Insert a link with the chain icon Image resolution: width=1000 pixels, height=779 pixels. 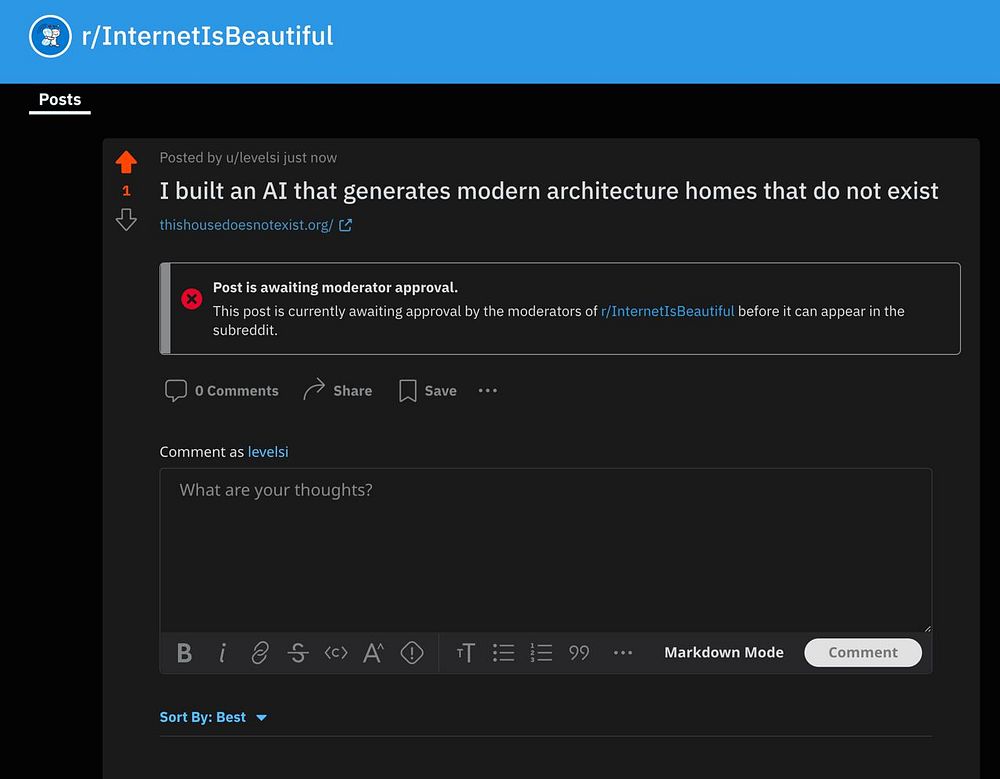260,653
